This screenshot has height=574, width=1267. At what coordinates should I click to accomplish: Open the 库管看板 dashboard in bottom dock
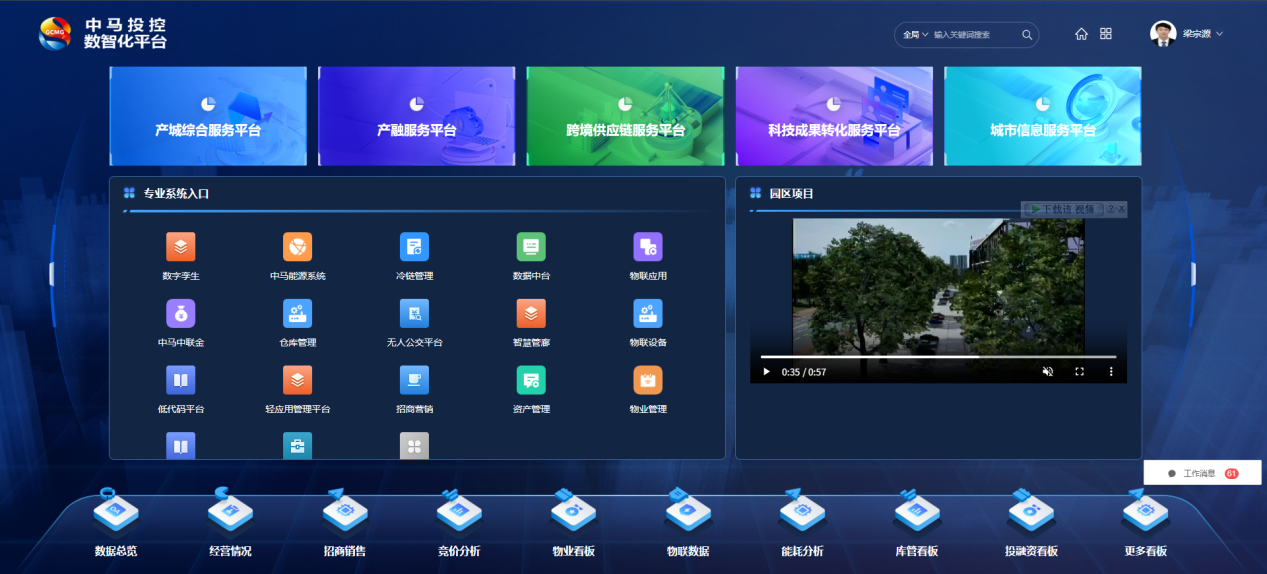click(x=917, y=524)
